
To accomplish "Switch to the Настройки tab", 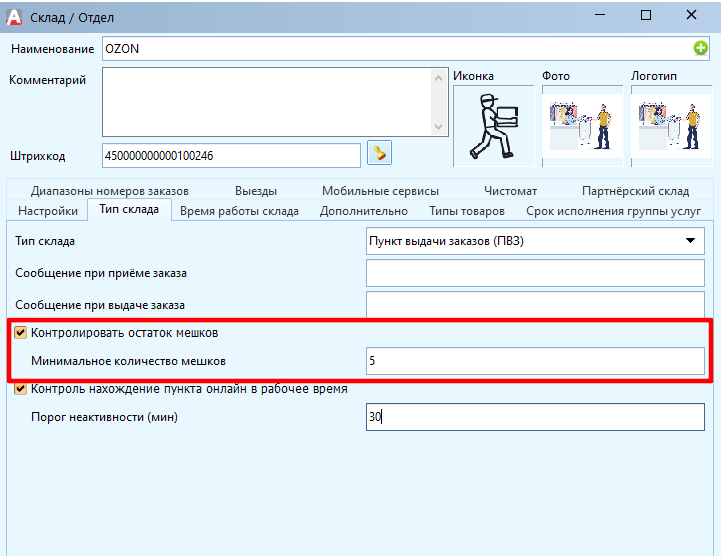I will point(47,211).
